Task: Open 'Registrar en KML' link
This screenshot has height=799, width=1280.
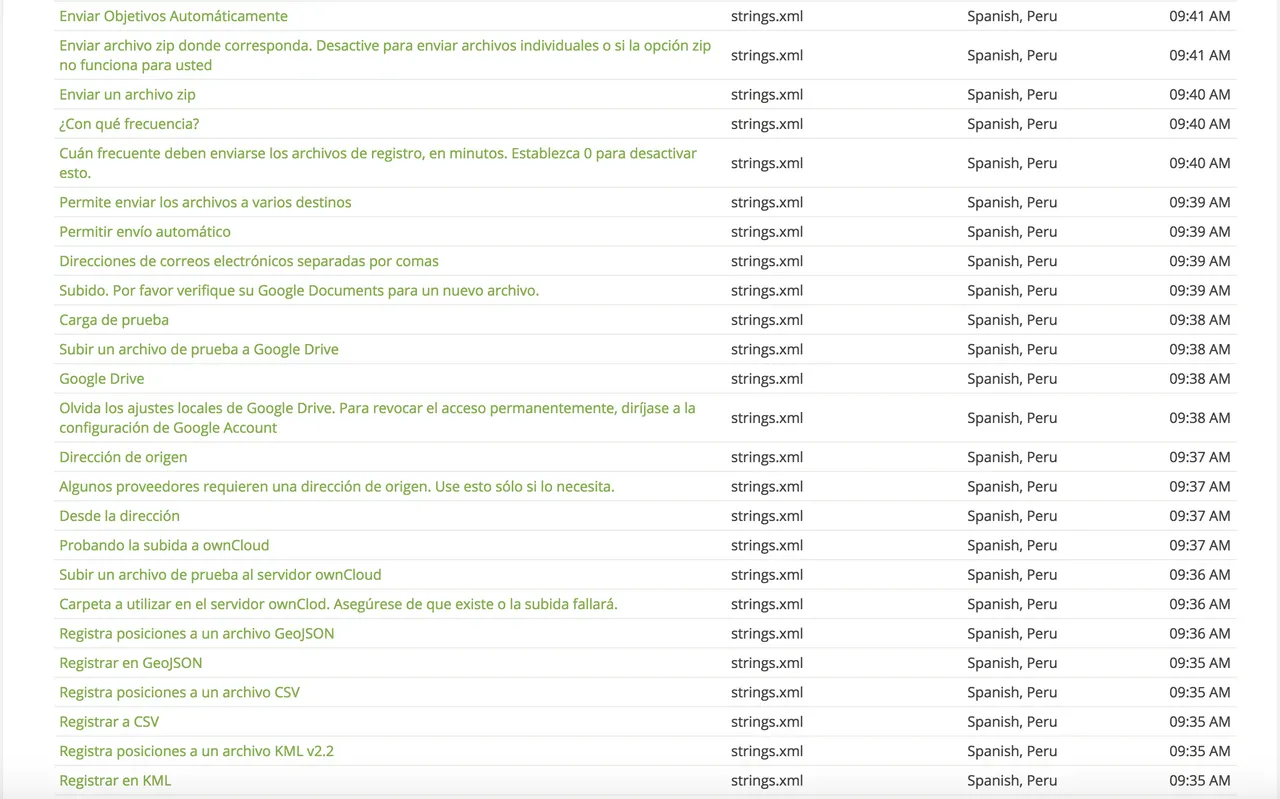Action: [115, 781]
